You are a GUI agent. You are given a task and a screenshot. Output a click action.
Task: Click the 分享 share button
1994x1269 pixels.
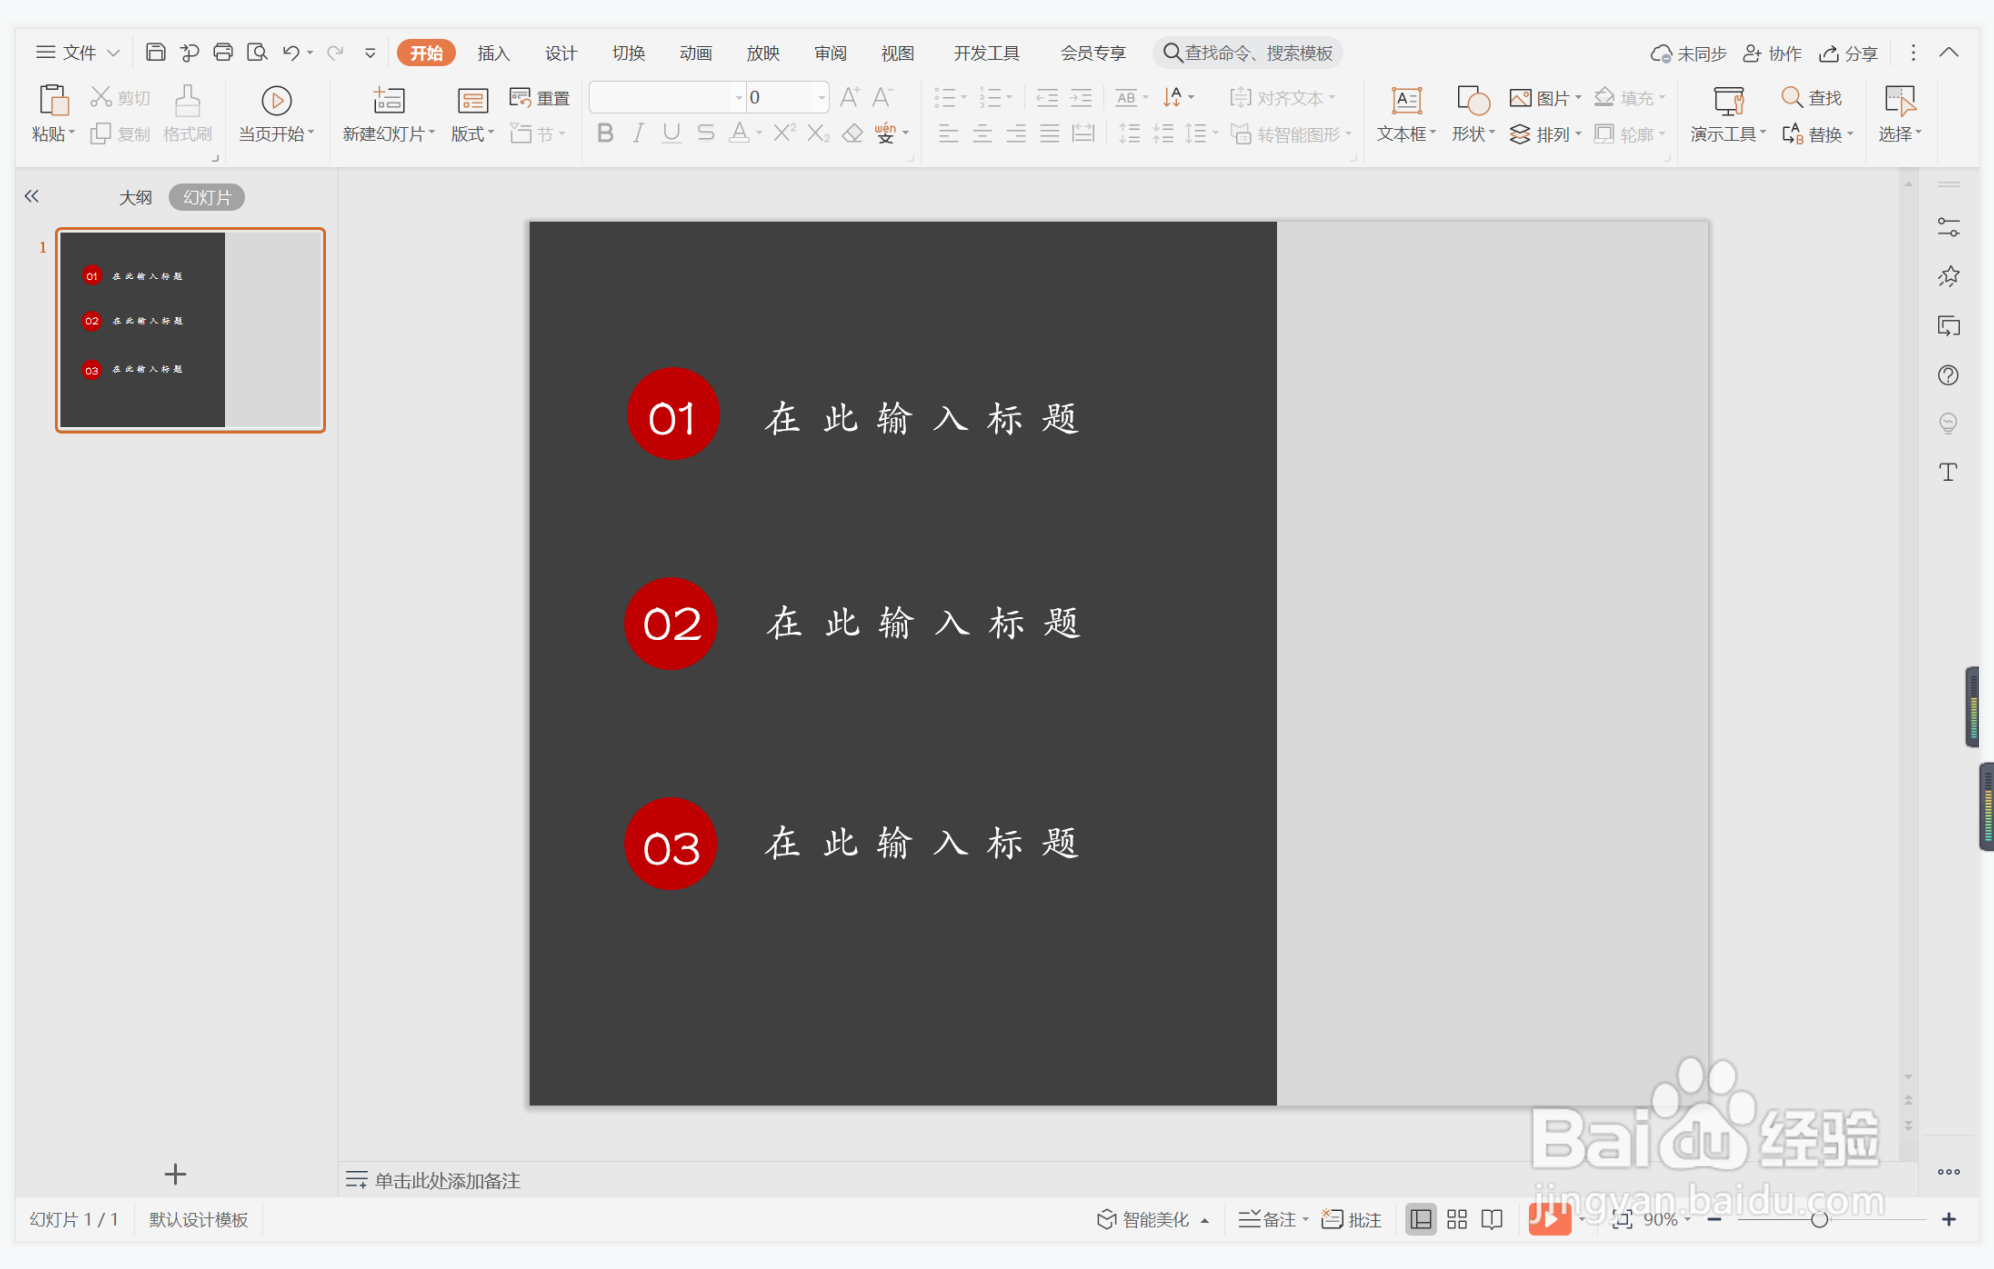(x=1849, y=53)
